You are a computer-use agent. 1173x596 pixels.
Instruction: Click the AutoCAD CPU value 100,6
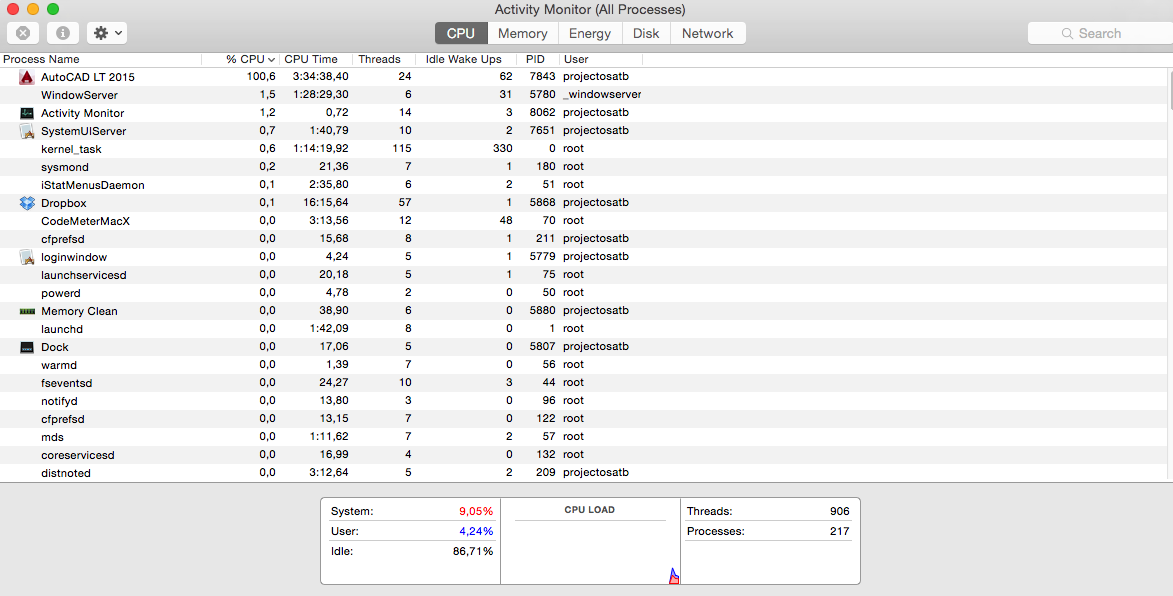click(261, 76)
